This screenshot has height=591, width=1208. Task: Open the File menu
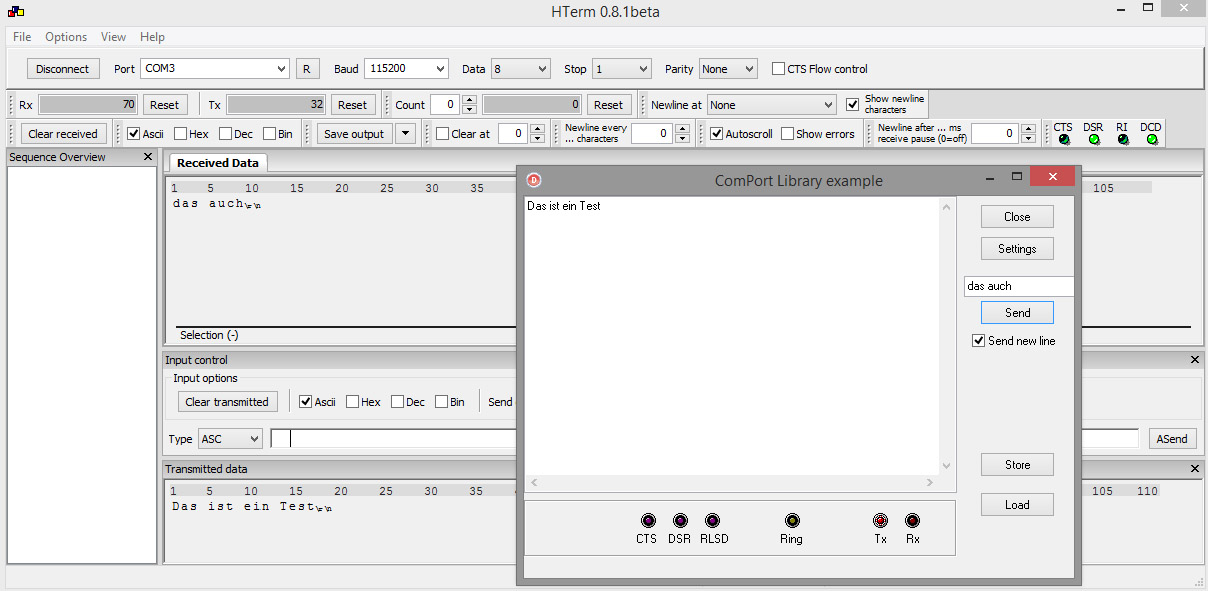point(22,37)
